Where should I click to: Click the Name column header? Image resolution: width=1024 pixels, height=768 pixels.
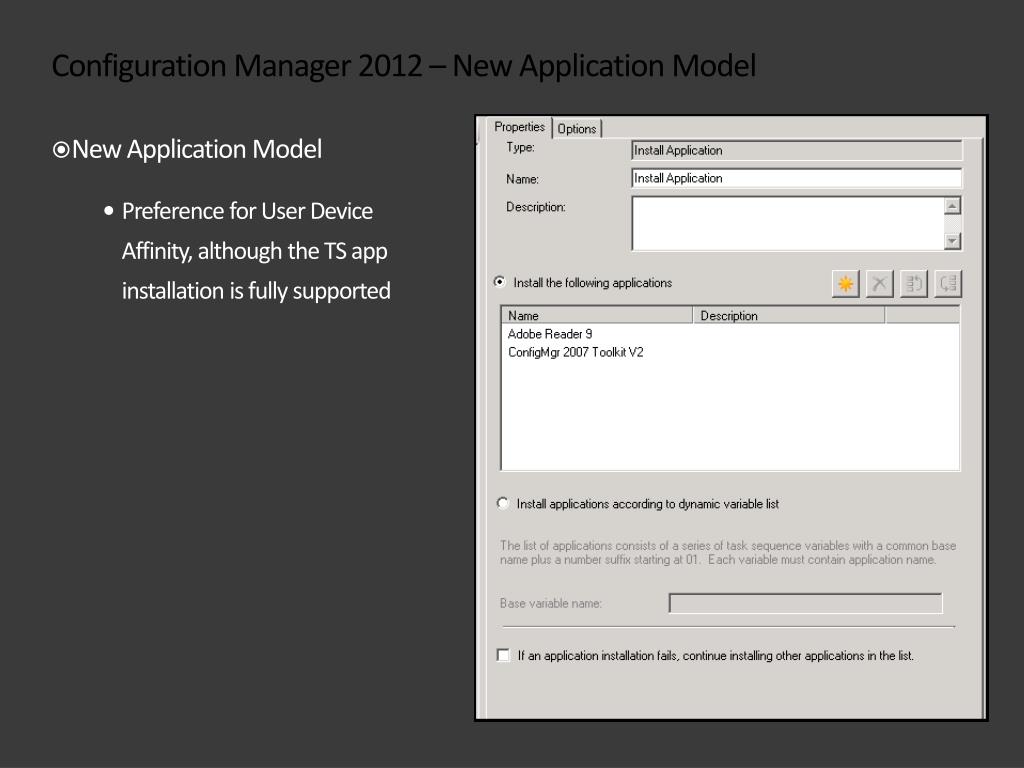coord(597,315)
